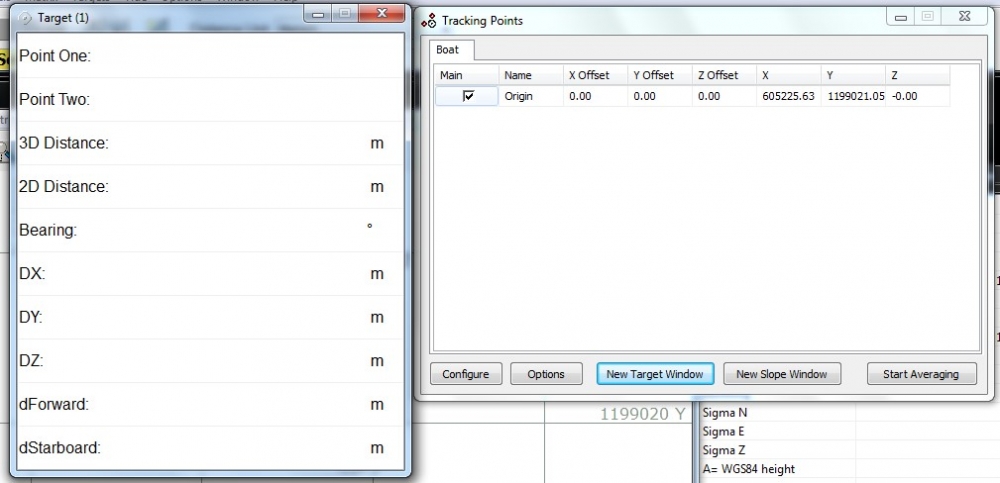Toggle the Main checkbox for Origin
The image size is (1000, 483).
point(469,96)
